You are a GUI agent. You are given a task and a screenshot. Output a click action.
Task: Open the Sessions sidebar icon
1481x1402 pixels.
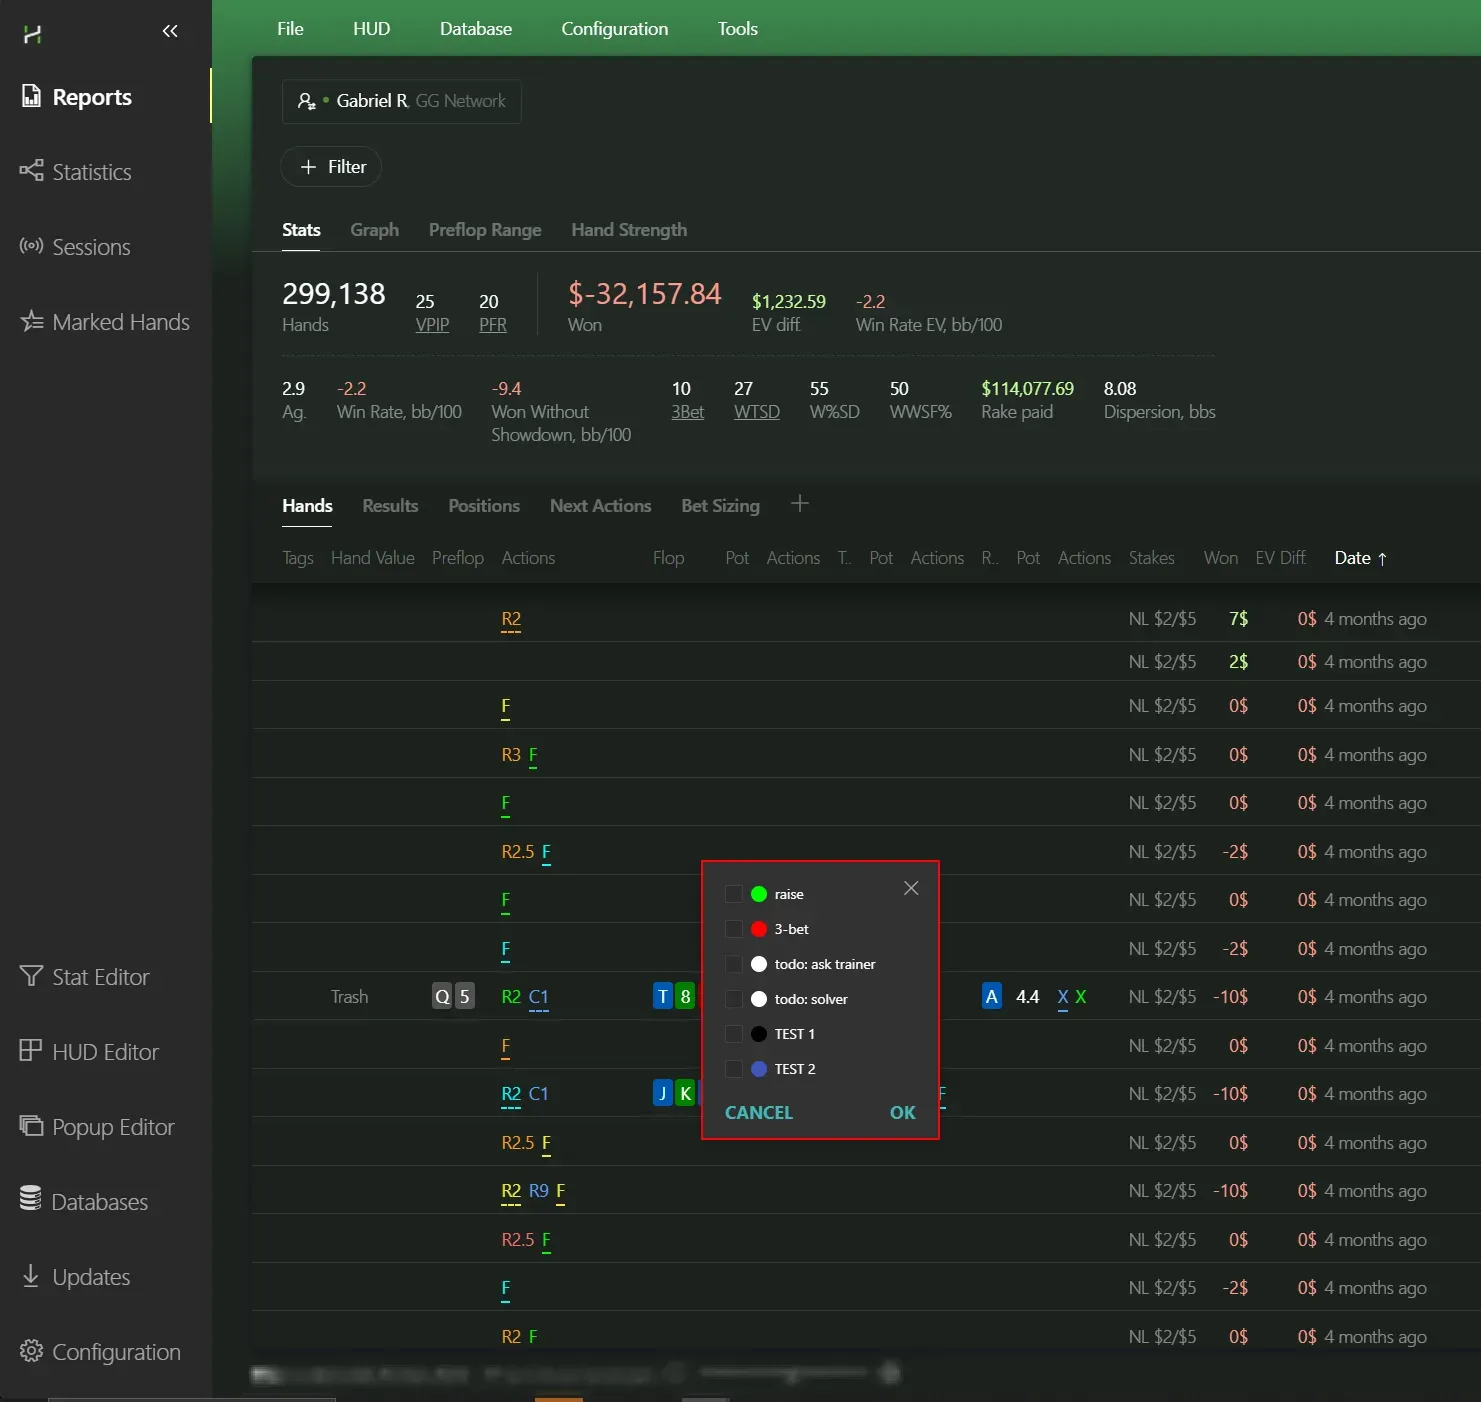pyautogui.click(x=31, y=246)
